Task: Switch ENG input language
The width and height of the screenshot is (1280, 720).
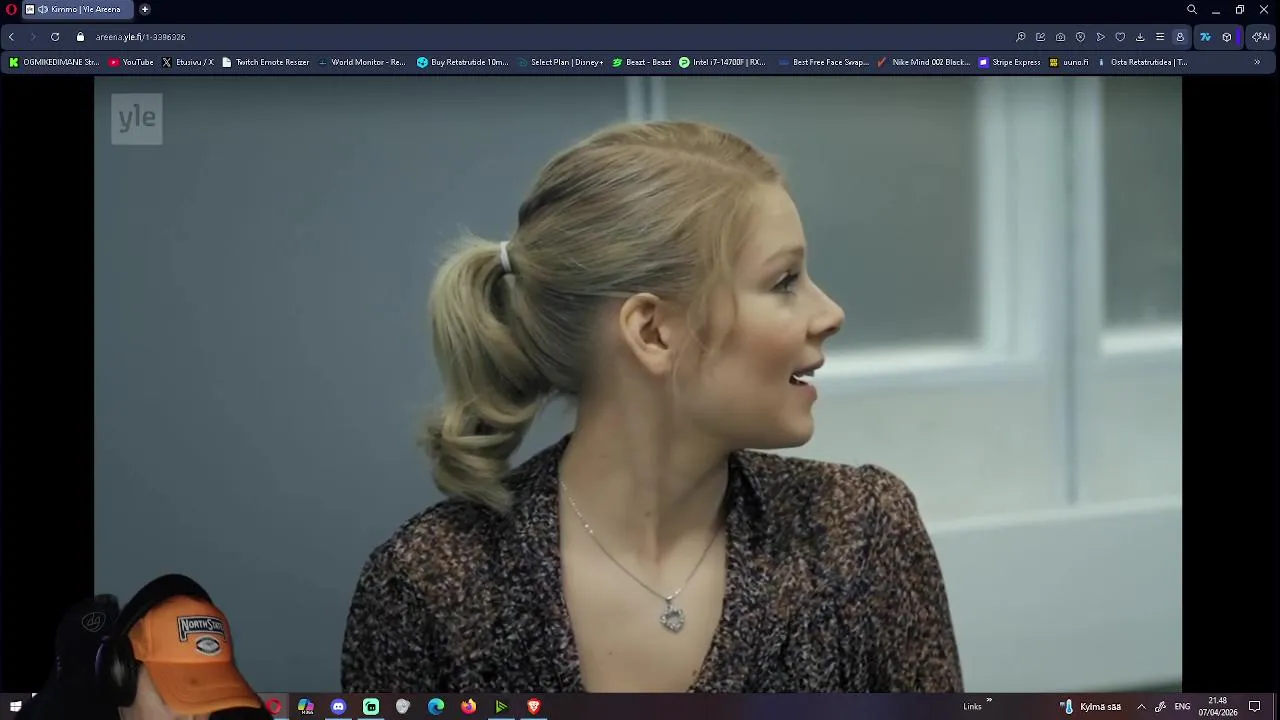Action: (1182, 707)
